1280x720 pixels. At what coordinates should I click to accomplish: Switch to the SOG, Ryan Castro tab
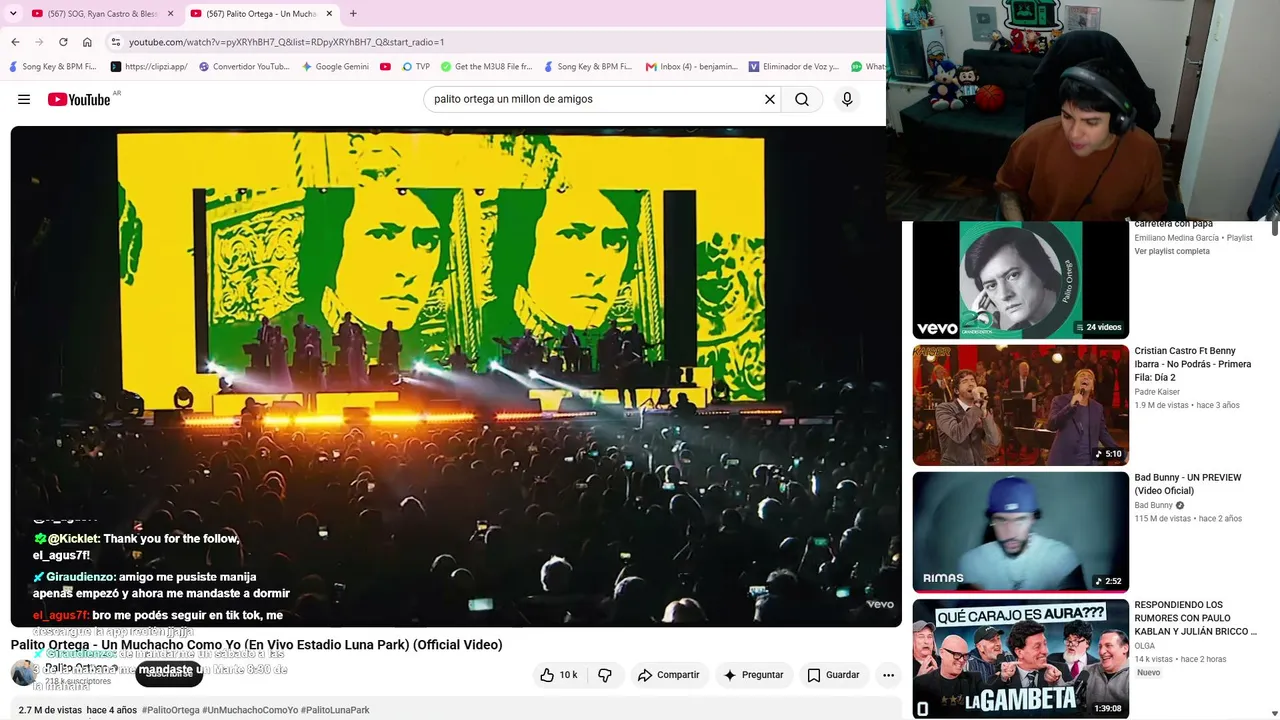click(x=100, y=14)
